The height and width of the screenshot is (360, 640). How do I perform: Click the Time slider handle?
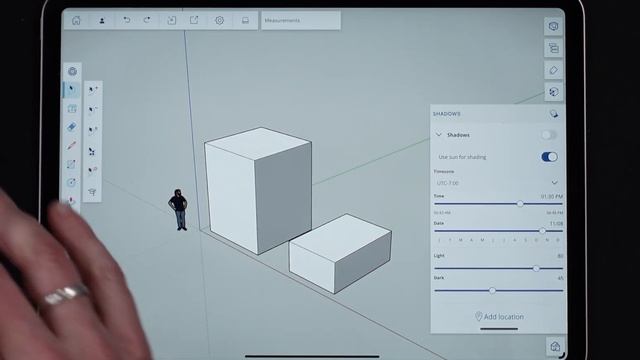(x=520, y=203)
